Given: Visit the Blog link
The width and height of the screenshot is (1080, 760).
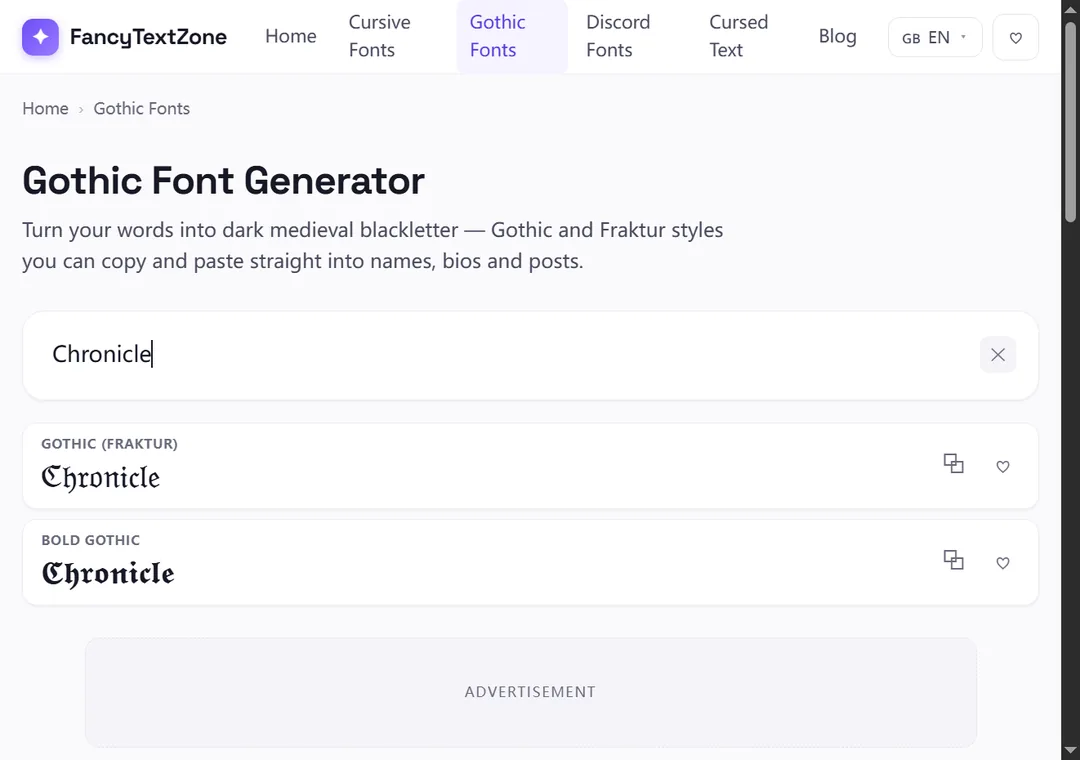Looking at the screenshot, I should [x=838, y=36].
